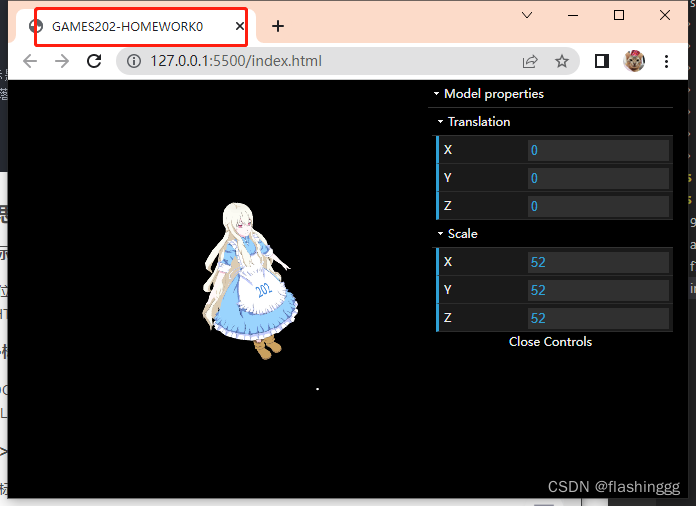
Task: Click the Scale Z value field
Action: tap(598, 318)
